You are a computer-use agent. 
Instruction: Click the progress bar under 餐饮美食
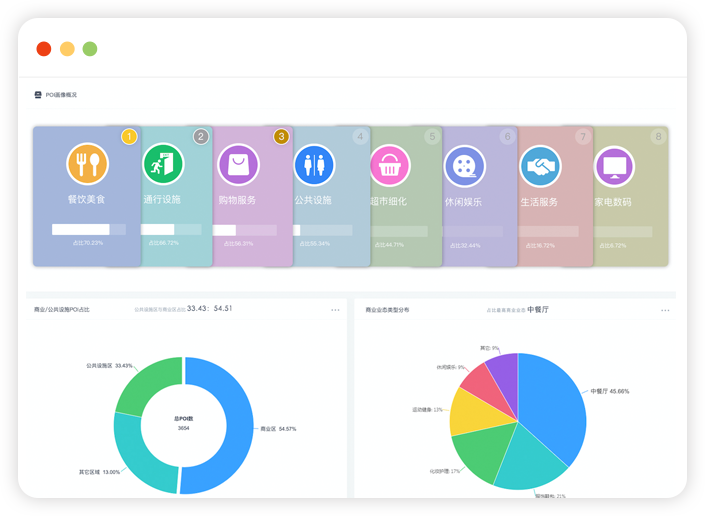point(88,229)
